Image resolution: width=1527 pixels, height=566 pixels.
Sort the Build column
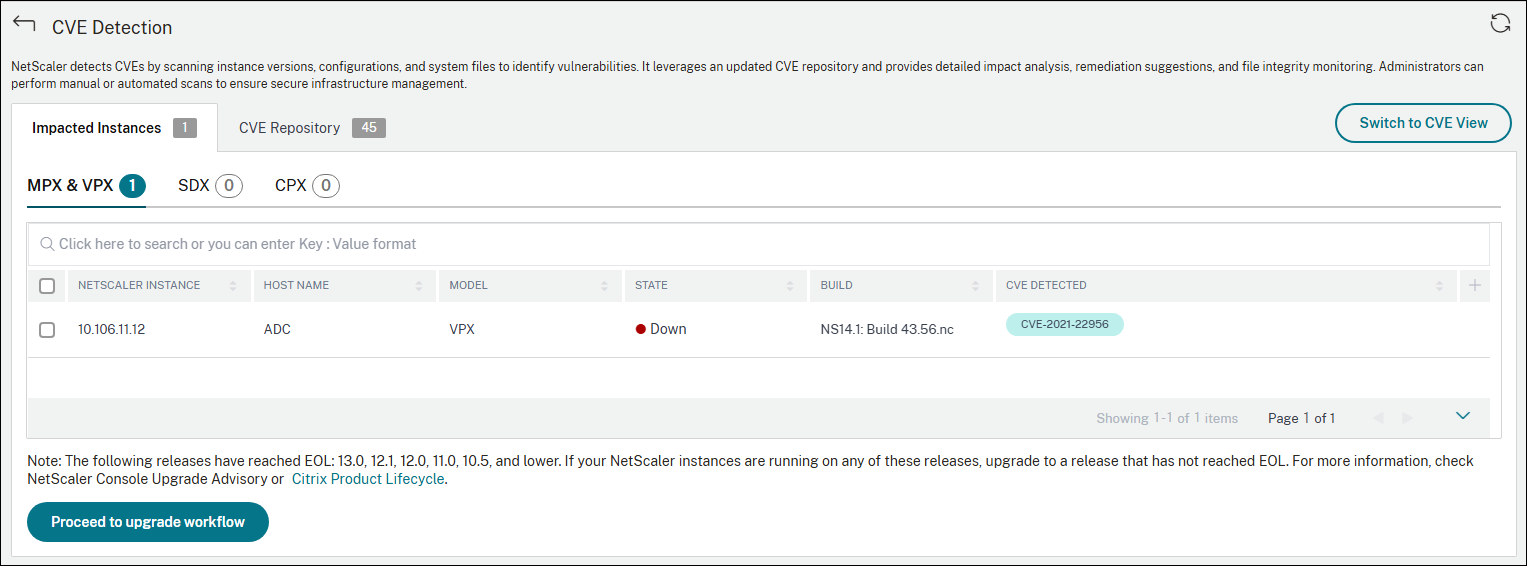975,286
